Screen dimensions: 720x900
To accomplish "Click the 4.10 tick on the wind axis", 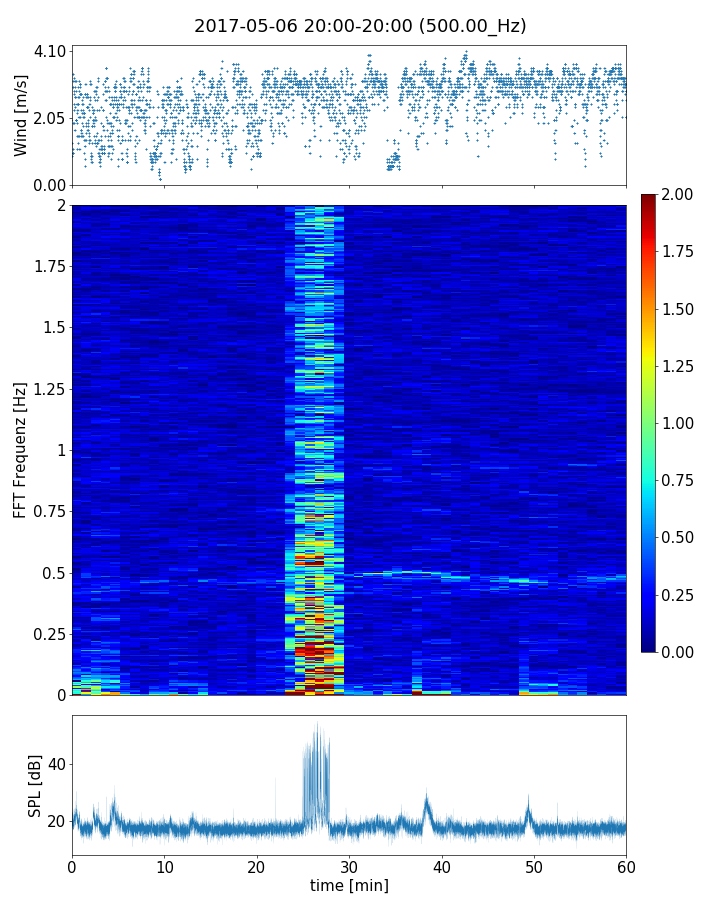I will (x=49, y=51).
